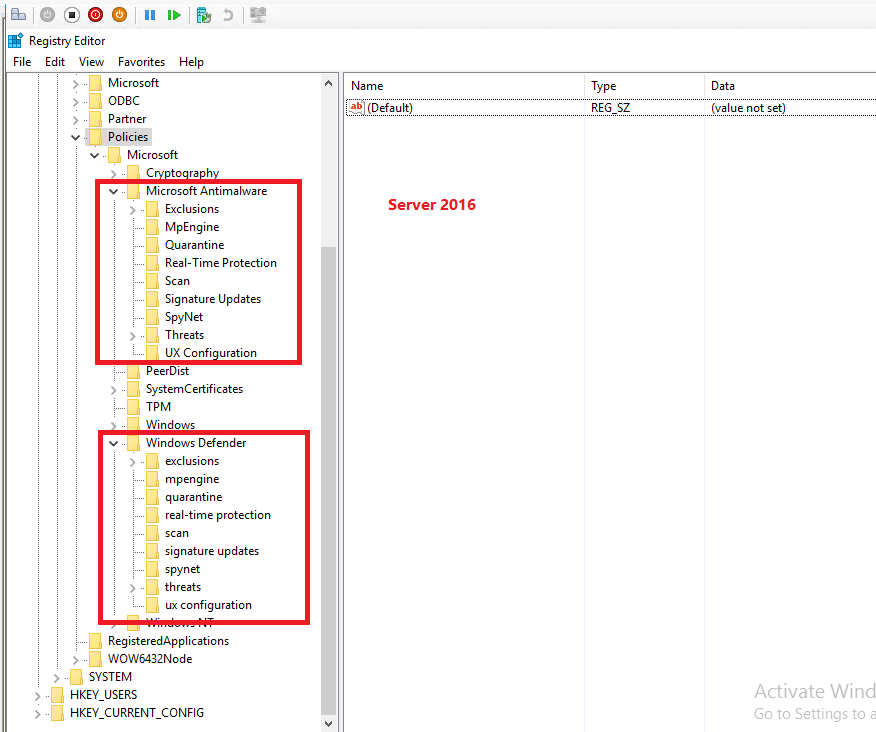Open the File menu

click(22, 62)
